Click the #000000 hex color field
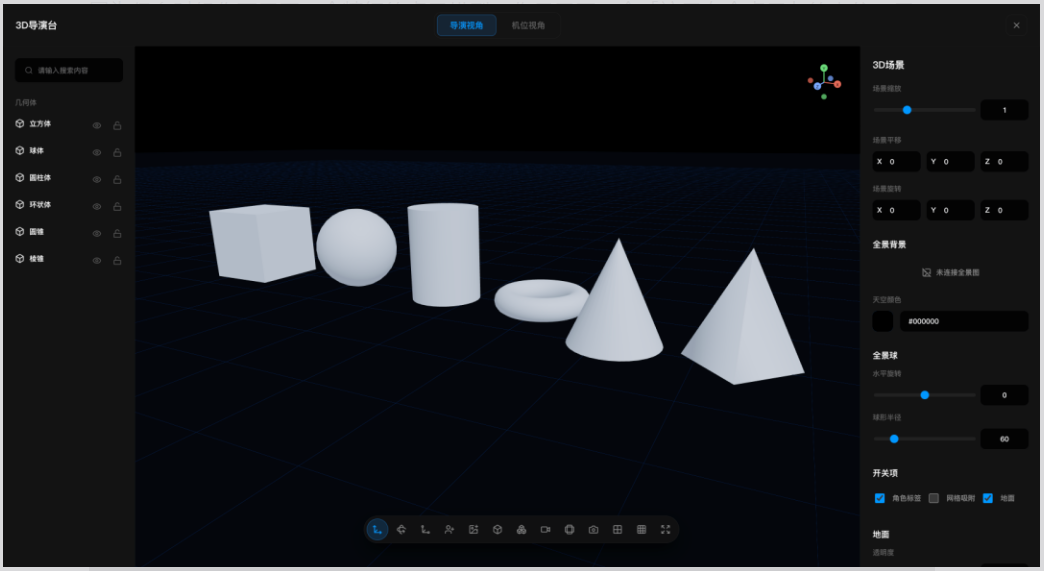Screen dimensions: 1044x571 pos(964,321)
